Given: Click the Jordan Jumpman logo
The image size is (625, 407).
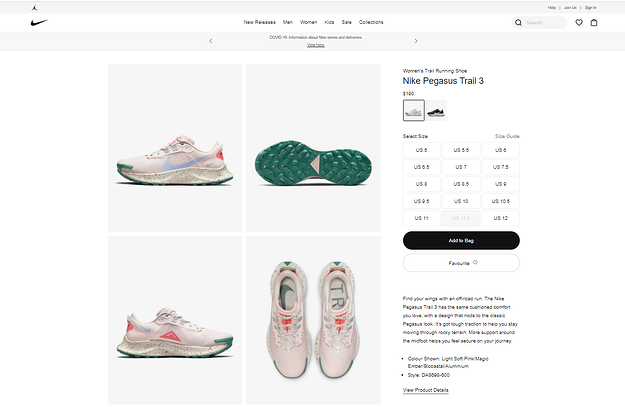Looking at the screenshot, I should click(34, 8).
